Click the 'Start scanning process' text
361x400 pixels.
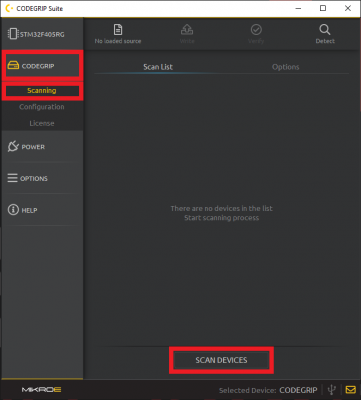pos(221,218)
